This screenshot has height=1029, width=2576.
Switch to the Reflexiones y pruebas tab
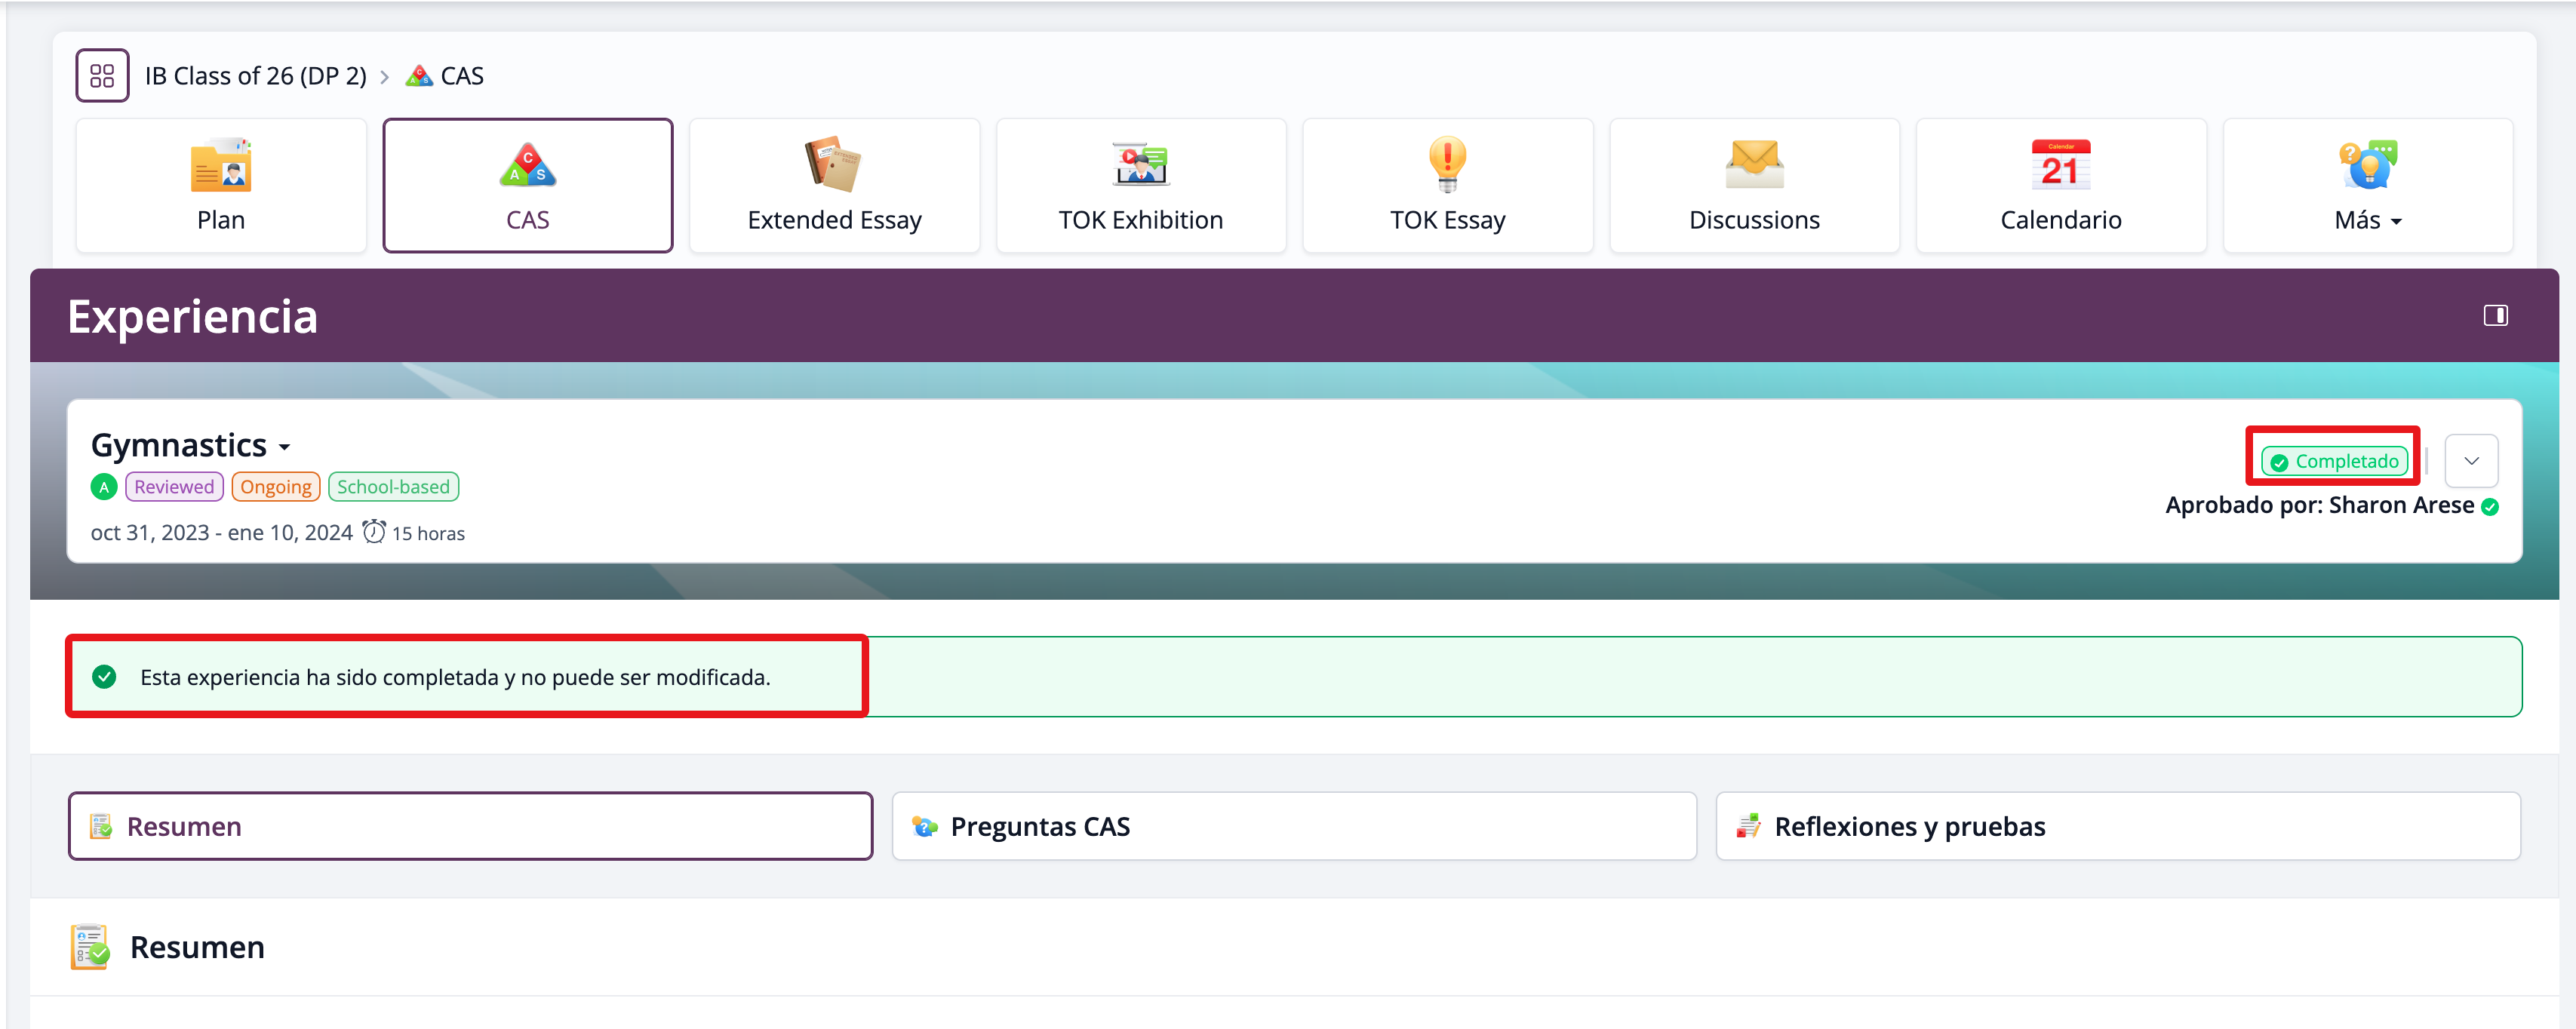pos(2117,826)
